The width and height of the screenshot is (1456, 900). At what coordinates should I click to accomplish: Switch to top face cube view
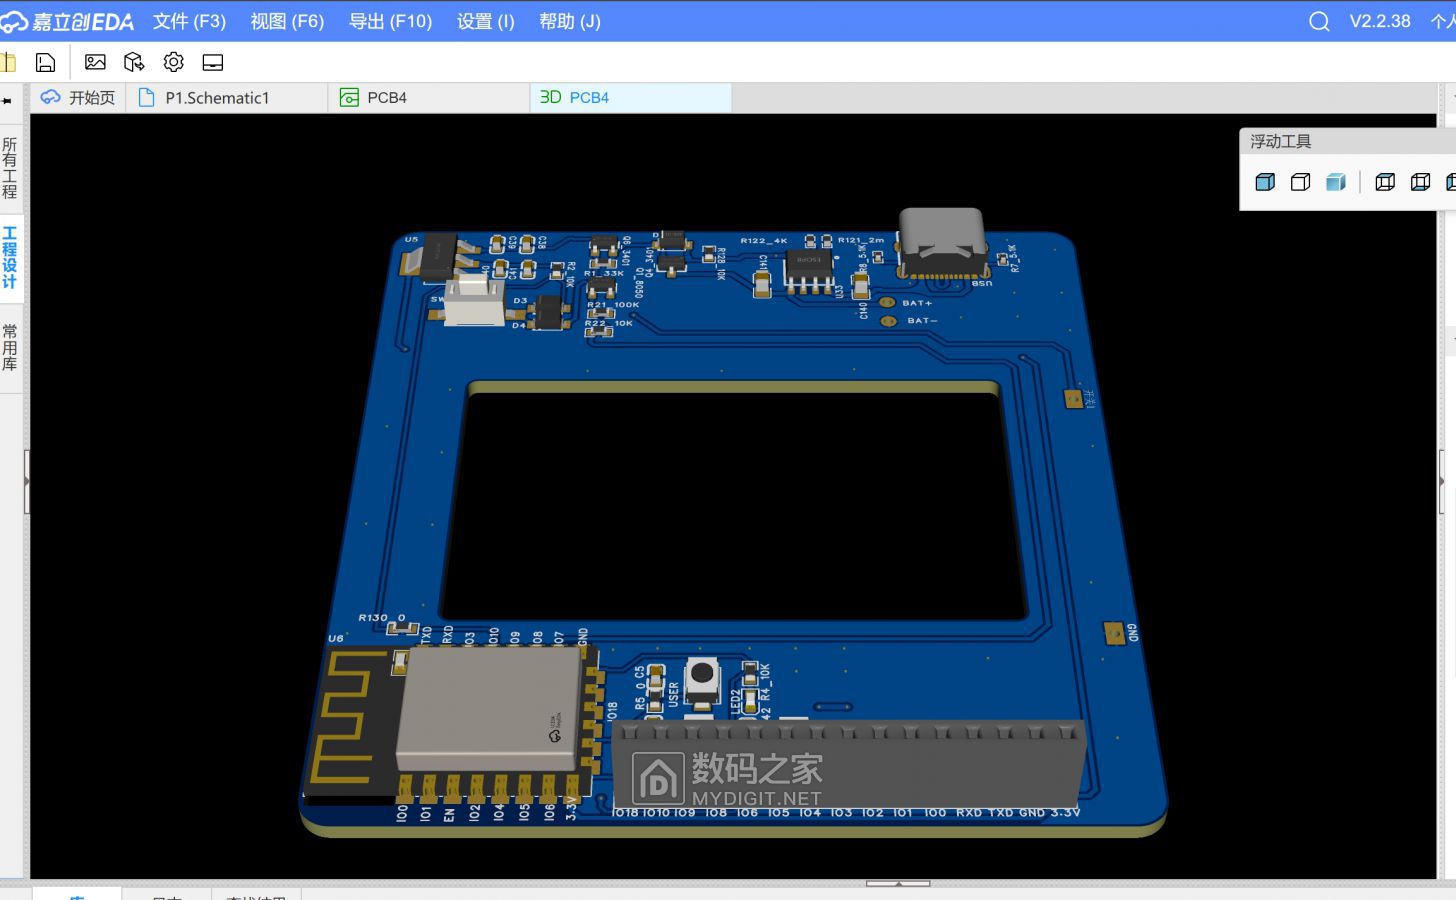1385,182
